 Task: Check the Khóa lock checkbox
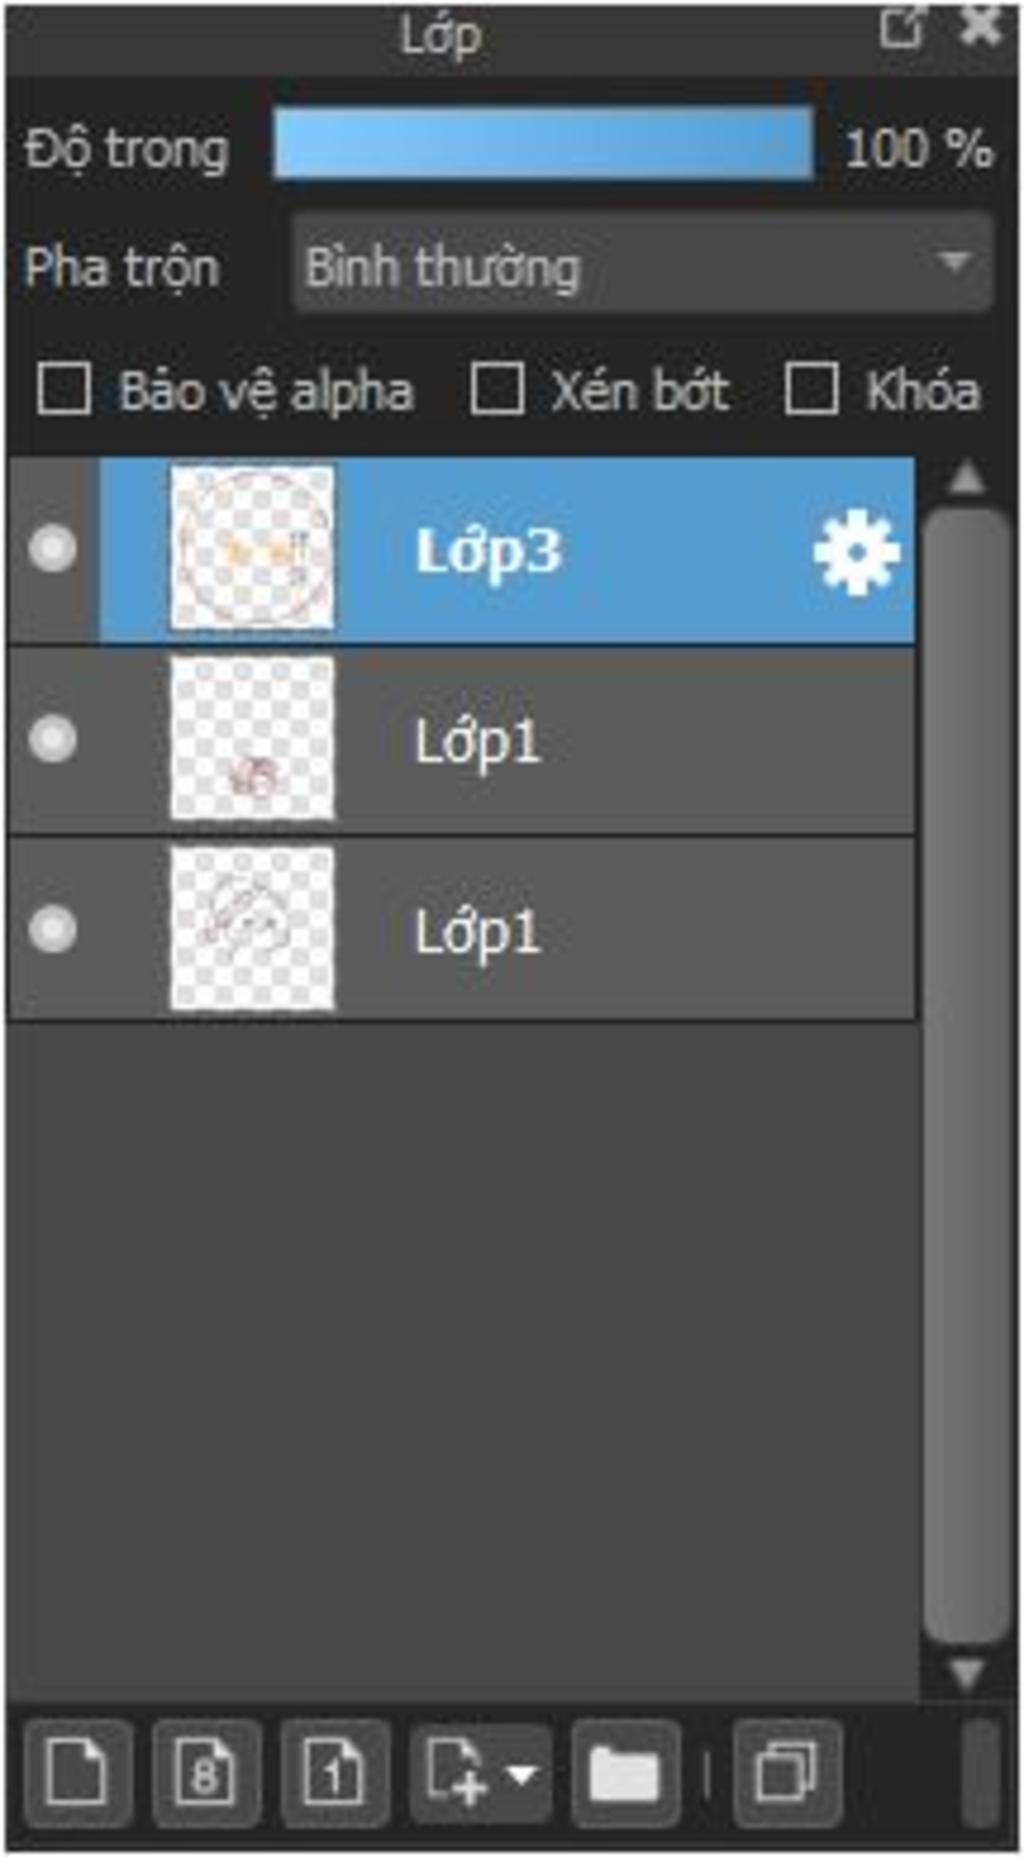pos(811,389)
